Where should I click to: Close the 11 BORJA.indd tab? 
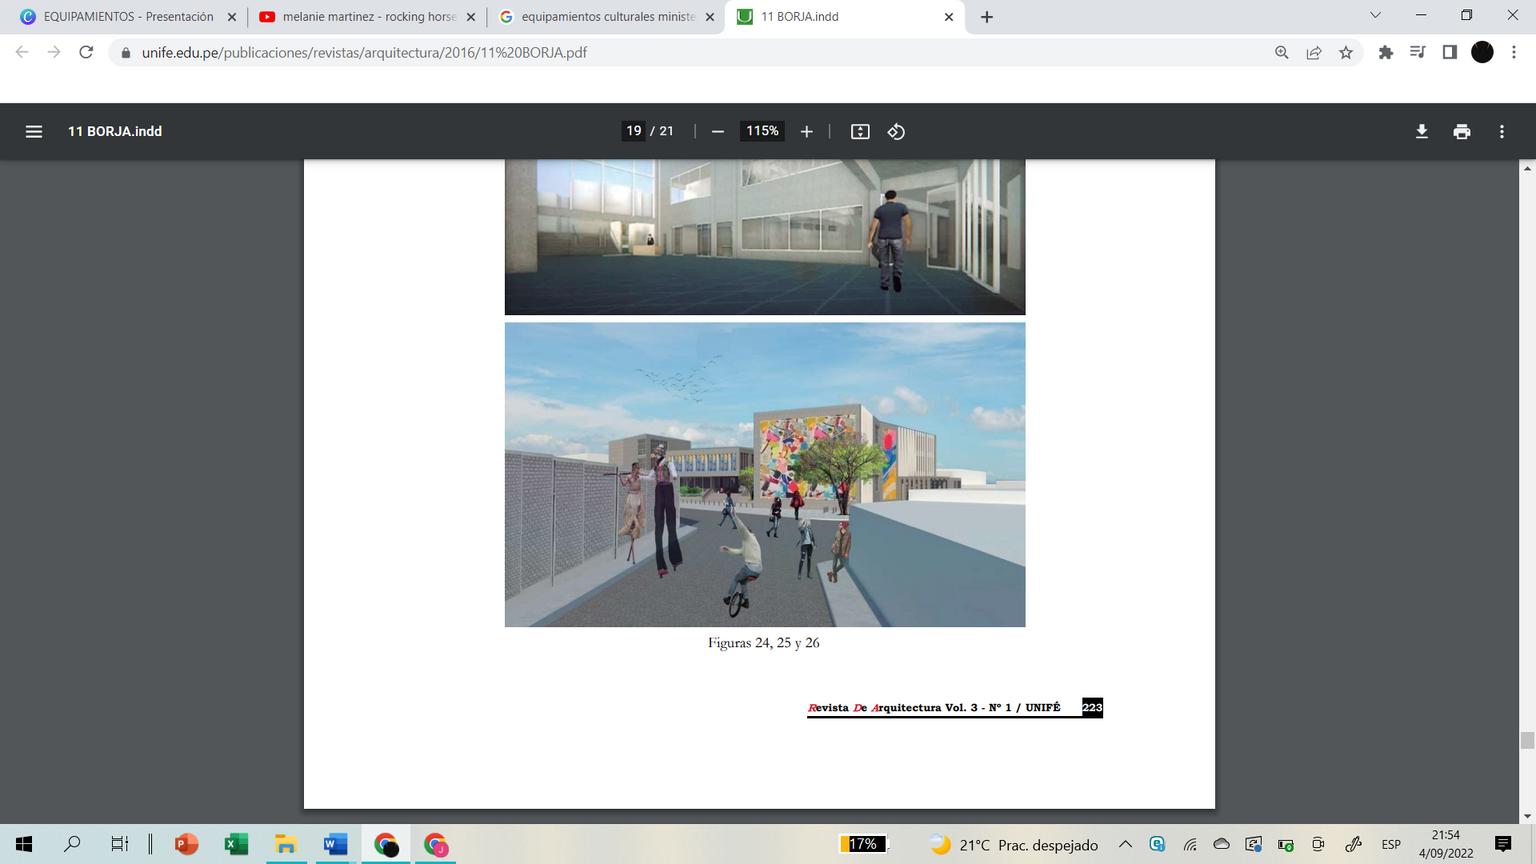pos(949,17)
